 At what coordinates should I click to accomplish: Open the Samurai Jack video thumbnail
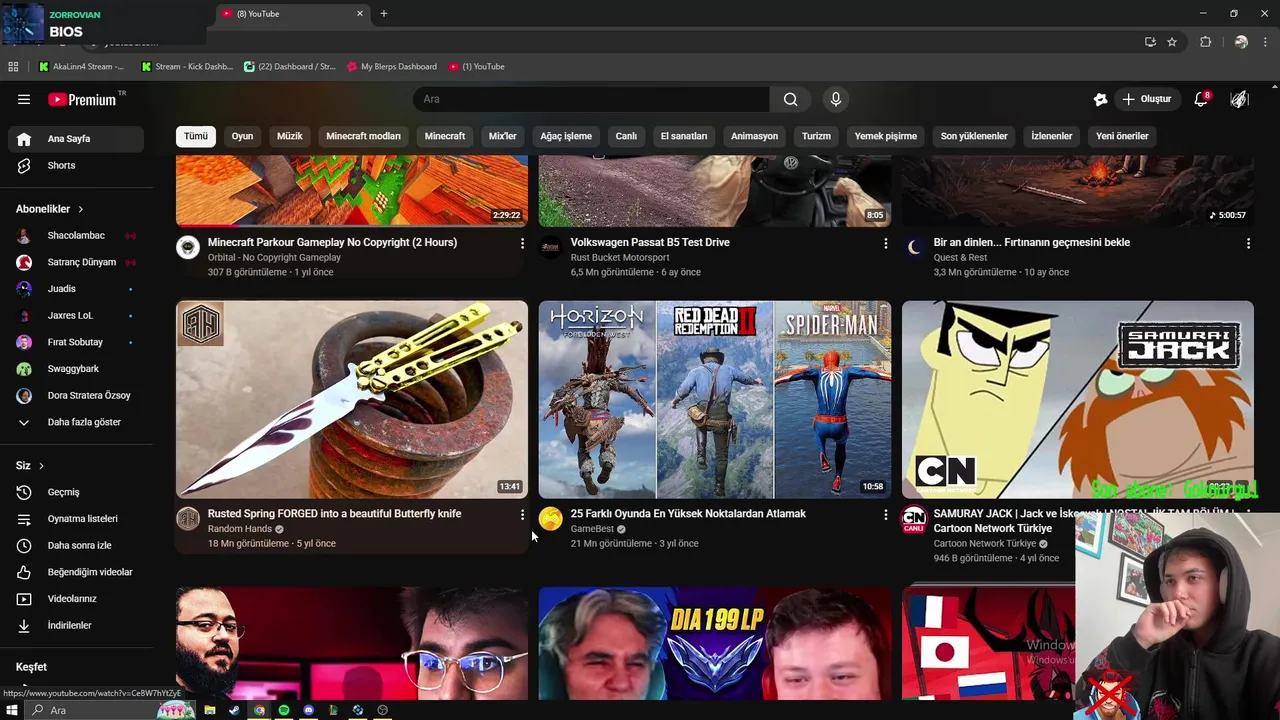tap(1077, 399)
